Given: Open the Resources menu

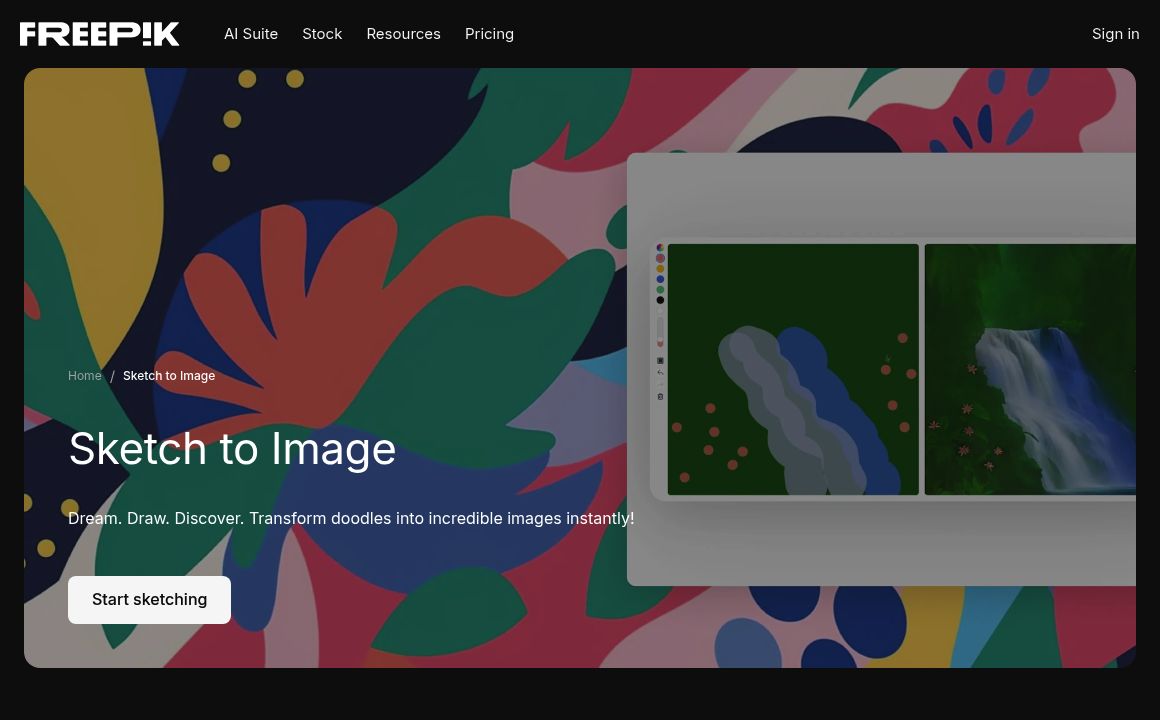Looking at the screenshot, I should click(403, 34).
